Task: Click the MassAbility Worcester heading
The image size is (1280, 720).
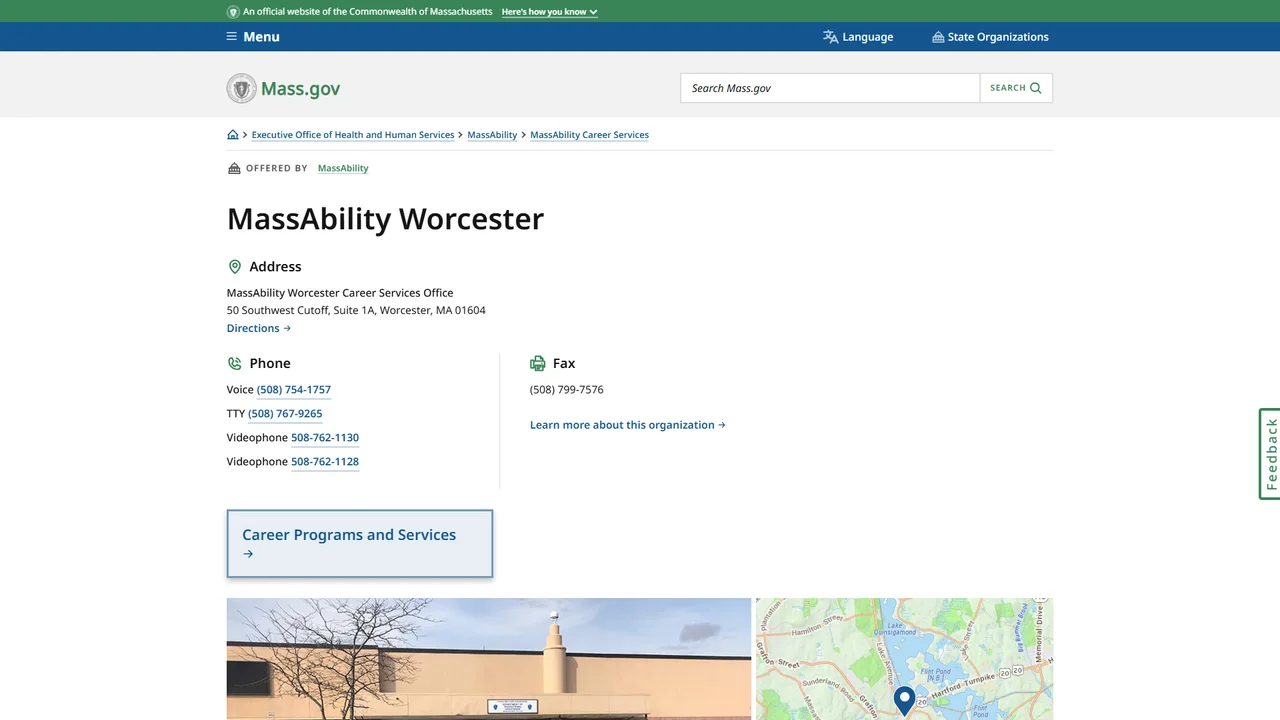Action: pos(385,219)
